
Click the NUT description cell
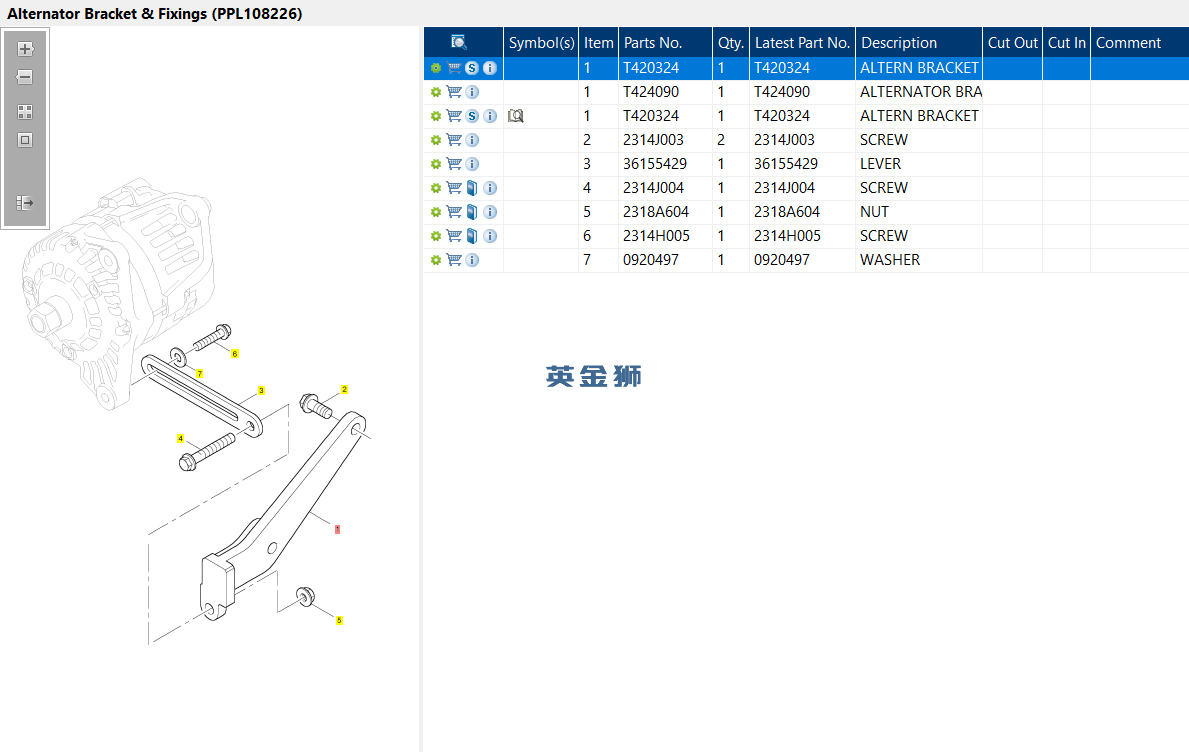pos(919,212)
